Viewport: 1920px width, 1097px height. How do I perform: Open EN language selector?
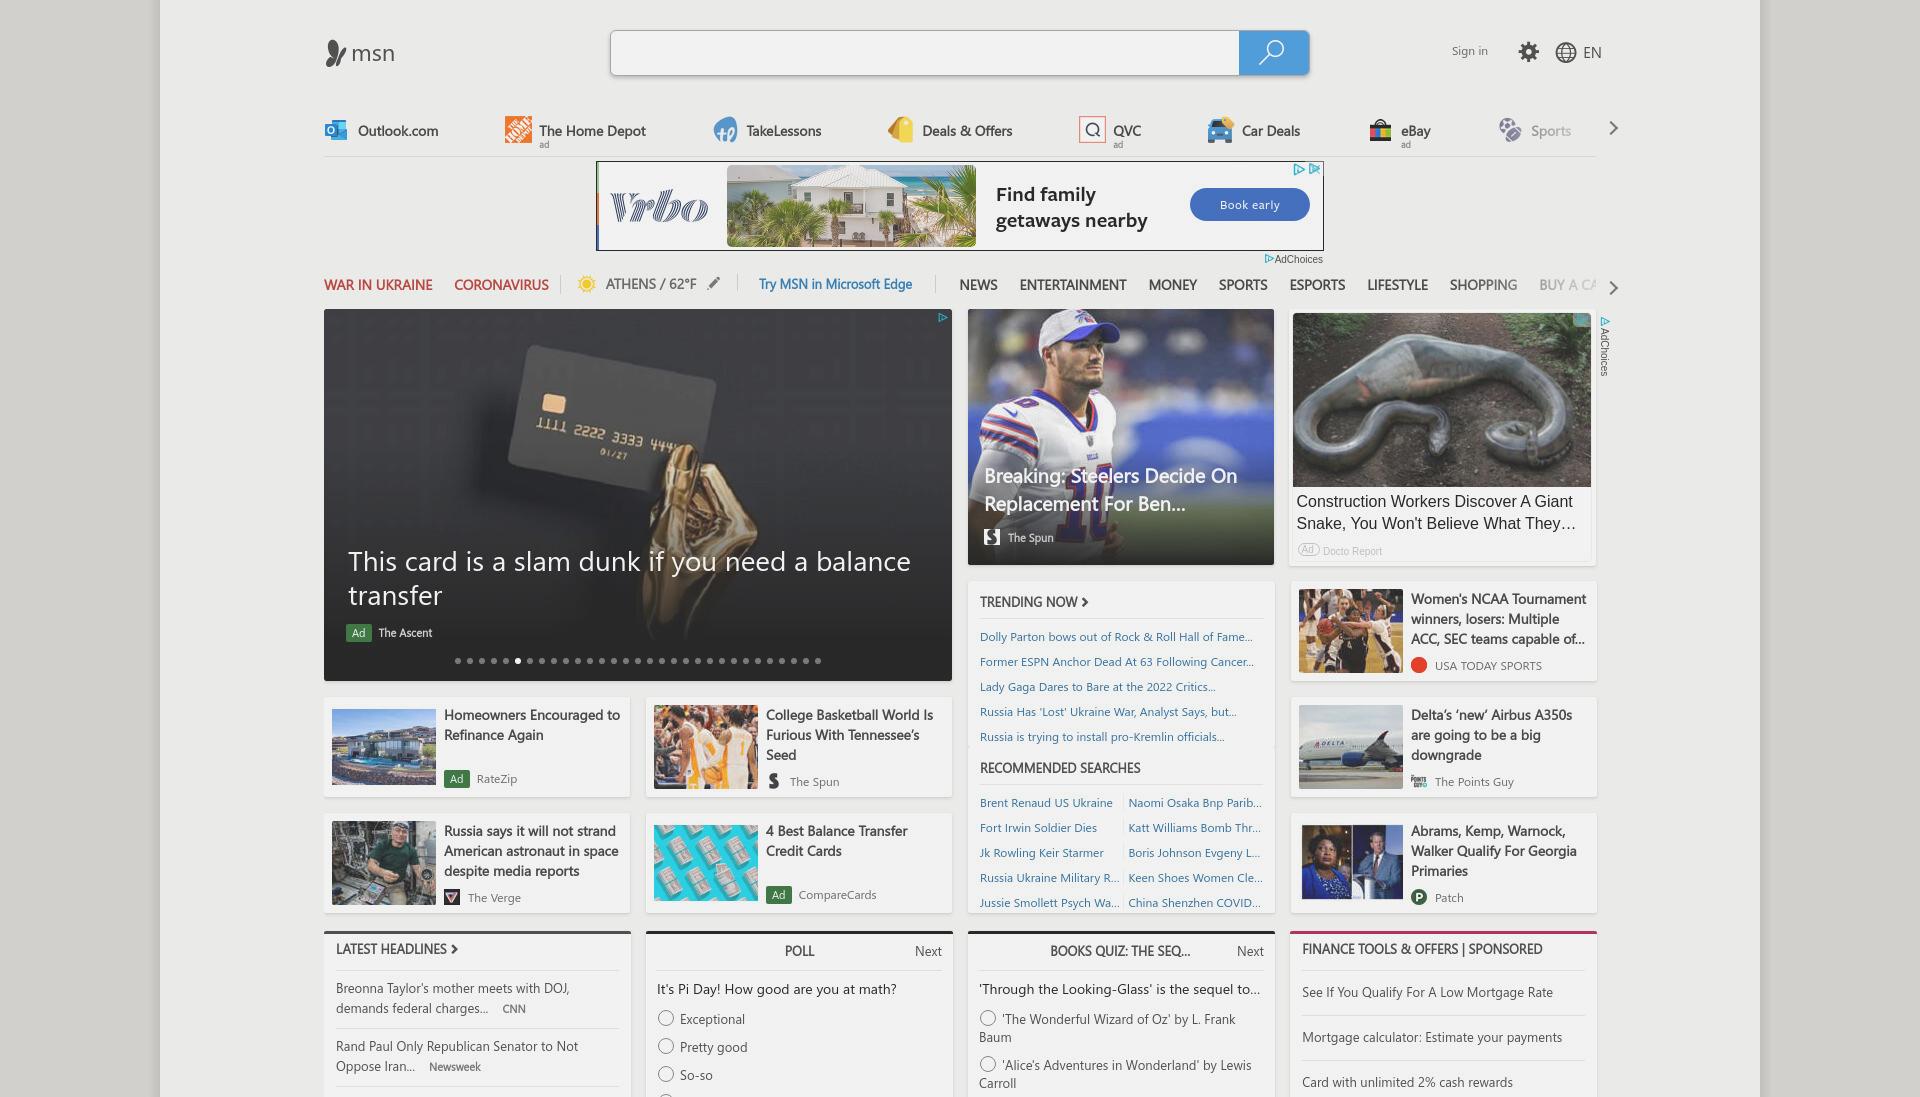coord(1592,53)
